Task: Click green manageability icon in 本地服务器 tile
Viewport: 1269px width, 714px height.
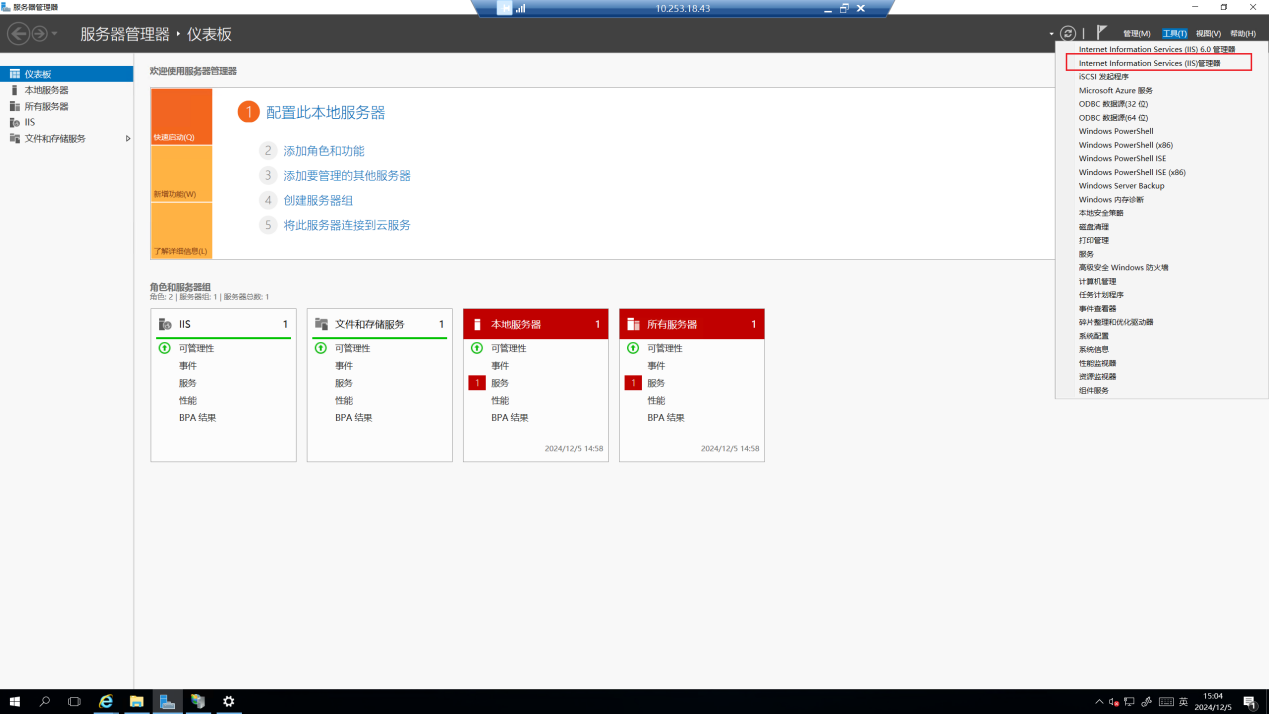Action: pyautogui.click(x=477, y=348)
